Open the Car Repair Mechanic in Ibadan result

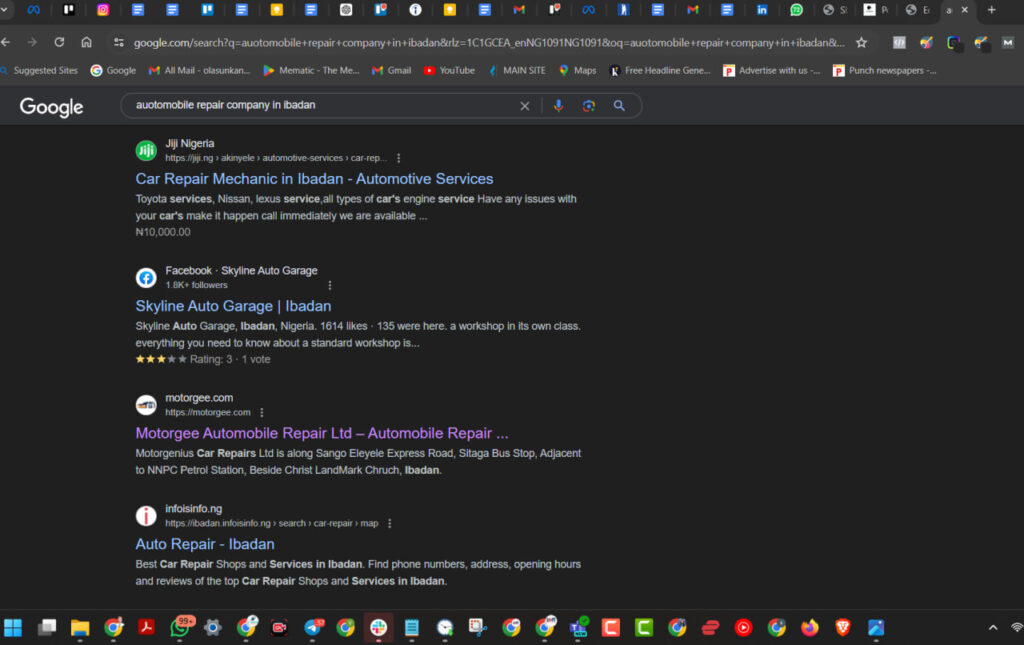(314, 179)
